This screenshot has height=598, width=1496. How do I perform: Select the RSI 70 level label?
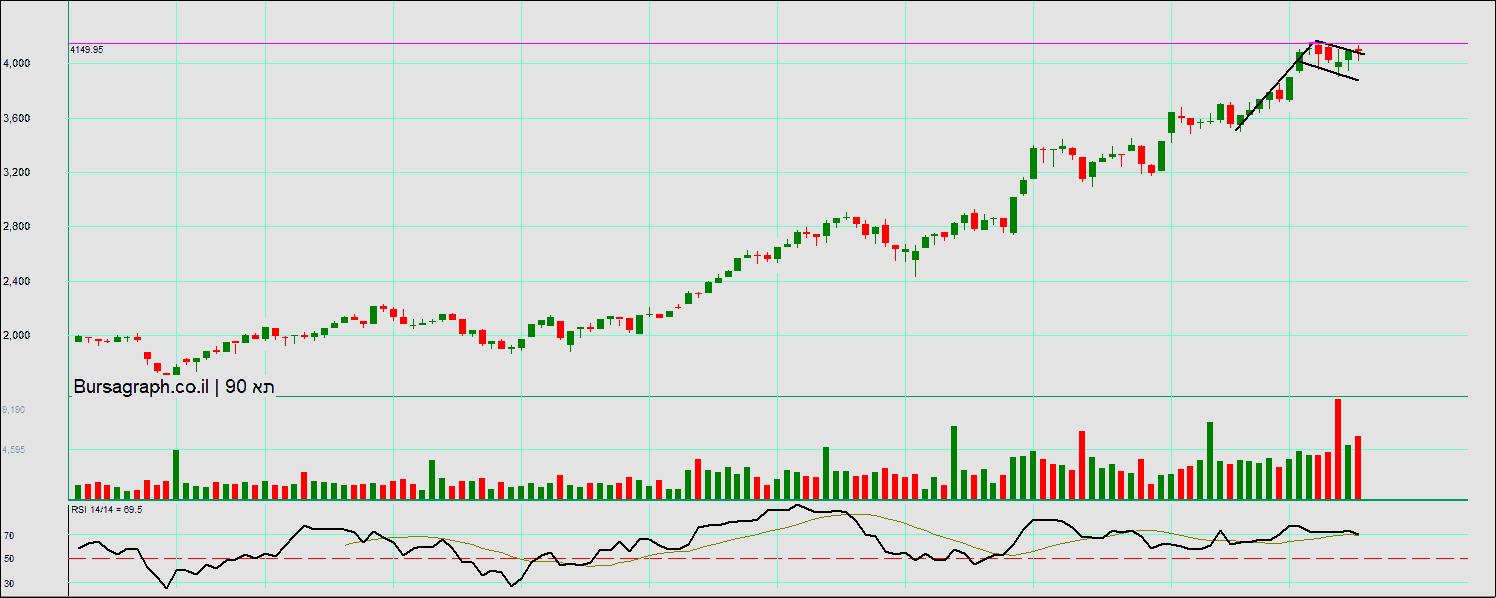coord(8,536)
